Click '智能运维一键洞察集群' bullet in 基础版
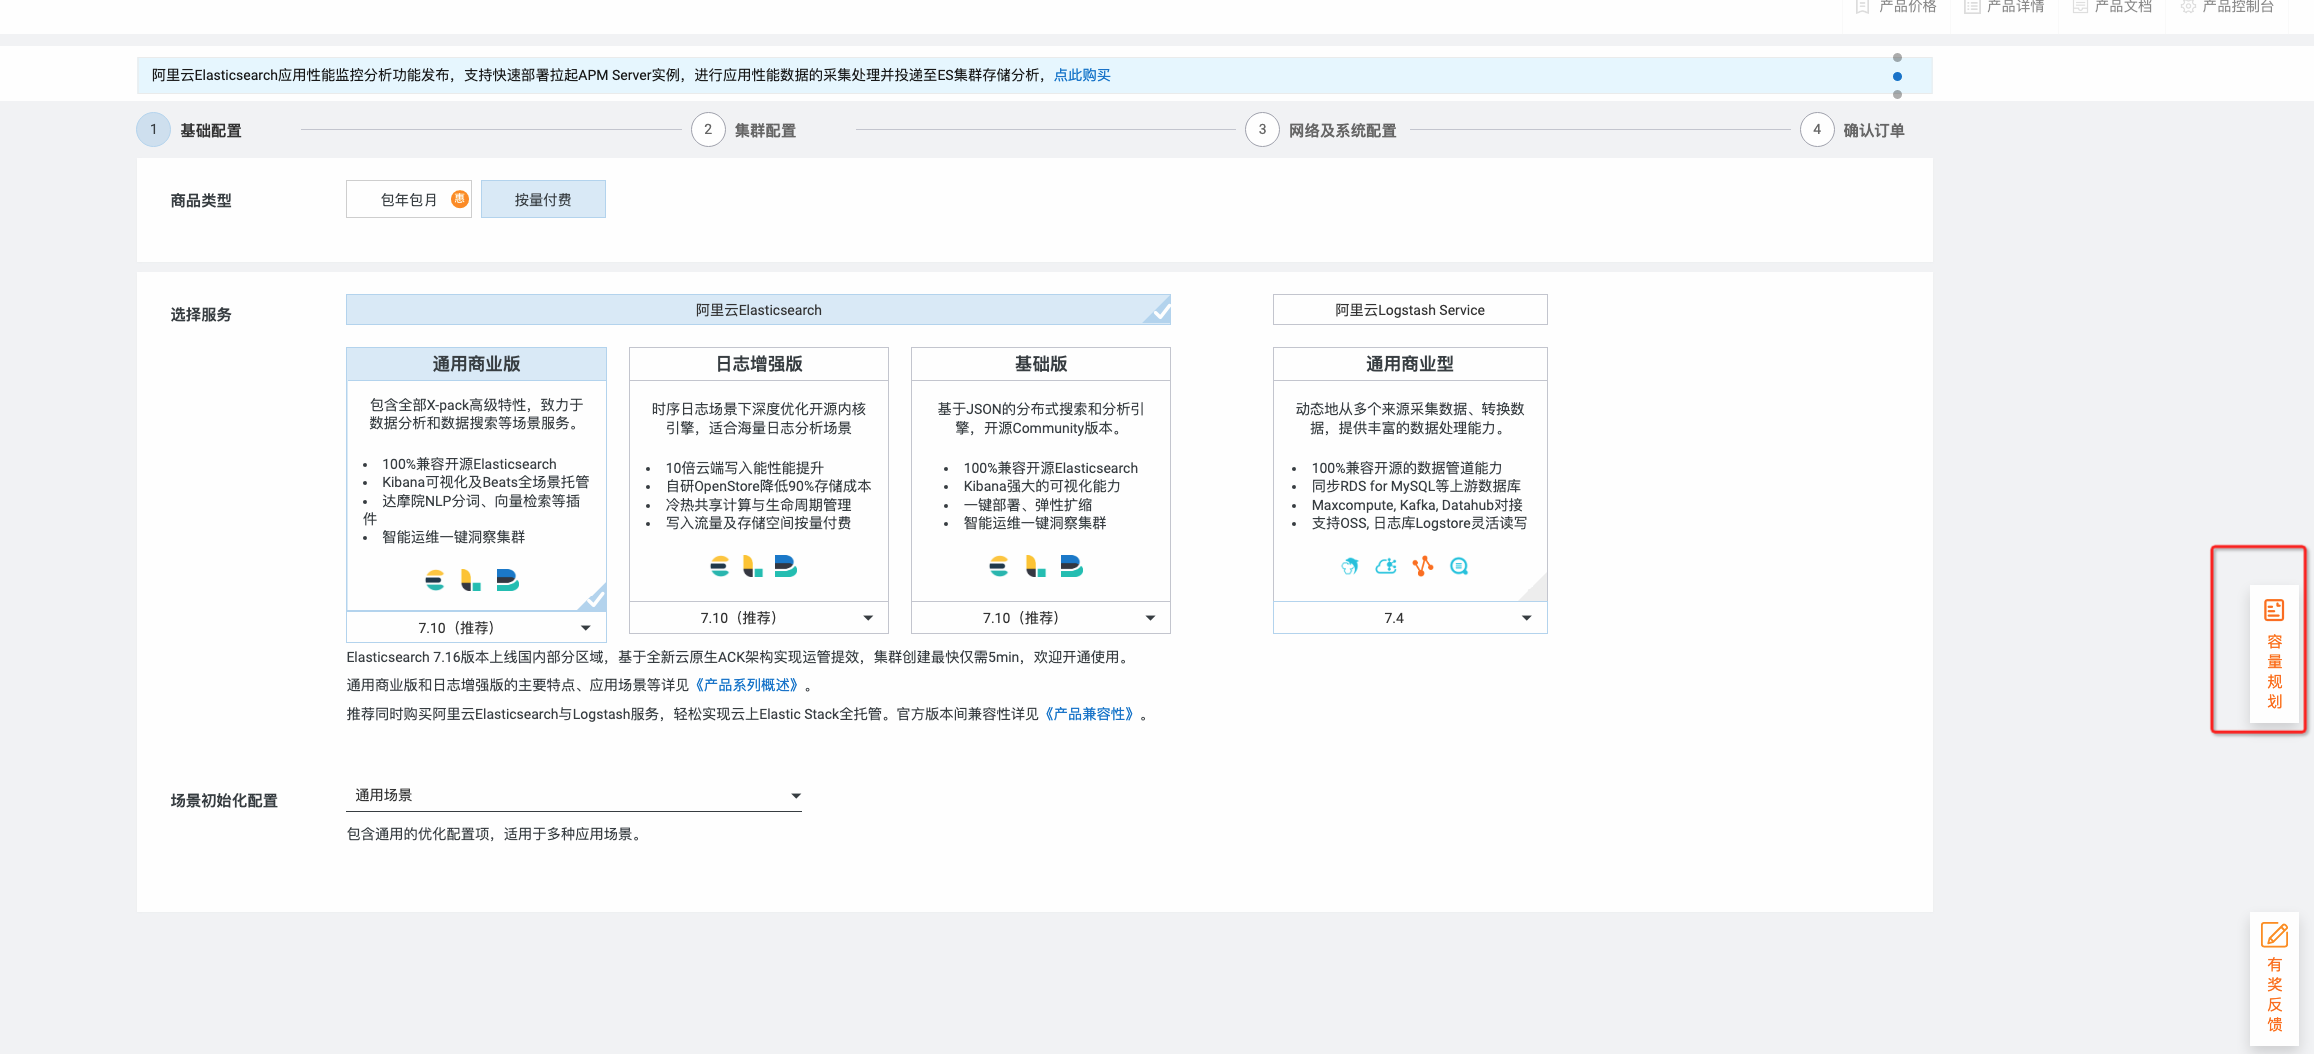The height and width of the screenshot is (1054, 2314). (1035, 523)
